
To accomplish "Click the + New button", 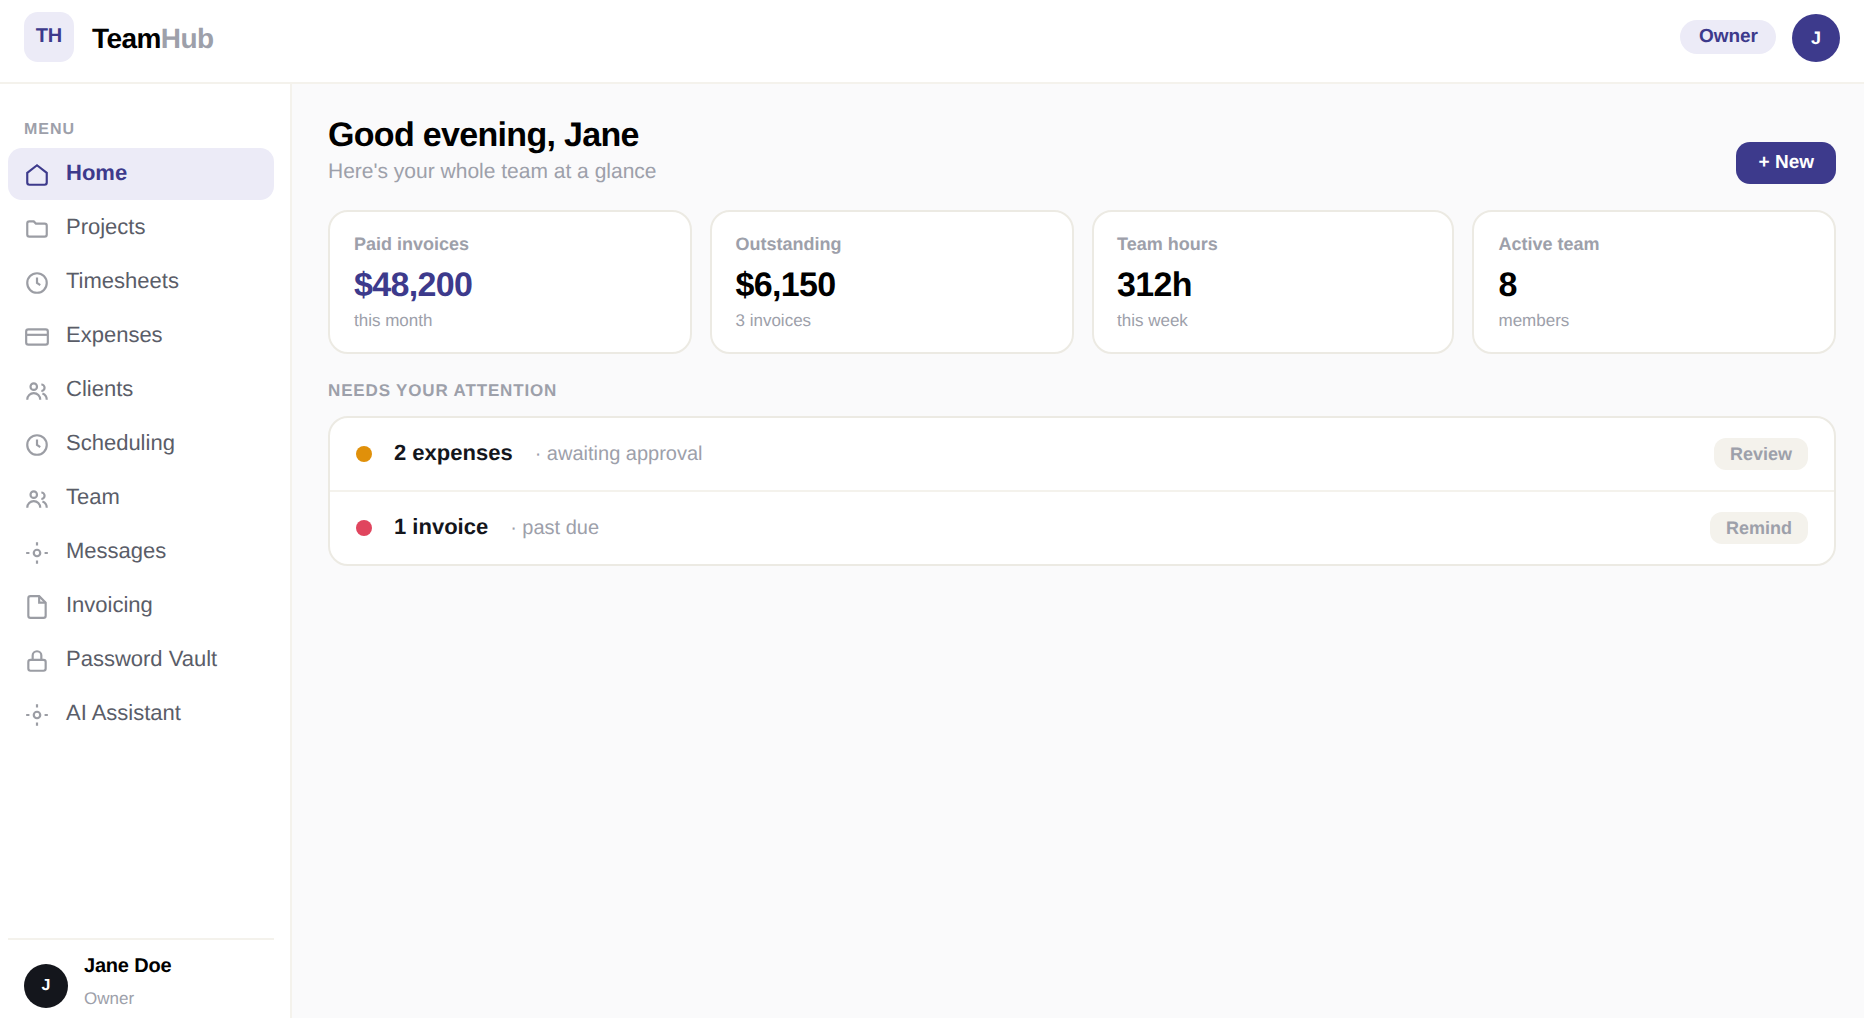I will pos(1785,163).
